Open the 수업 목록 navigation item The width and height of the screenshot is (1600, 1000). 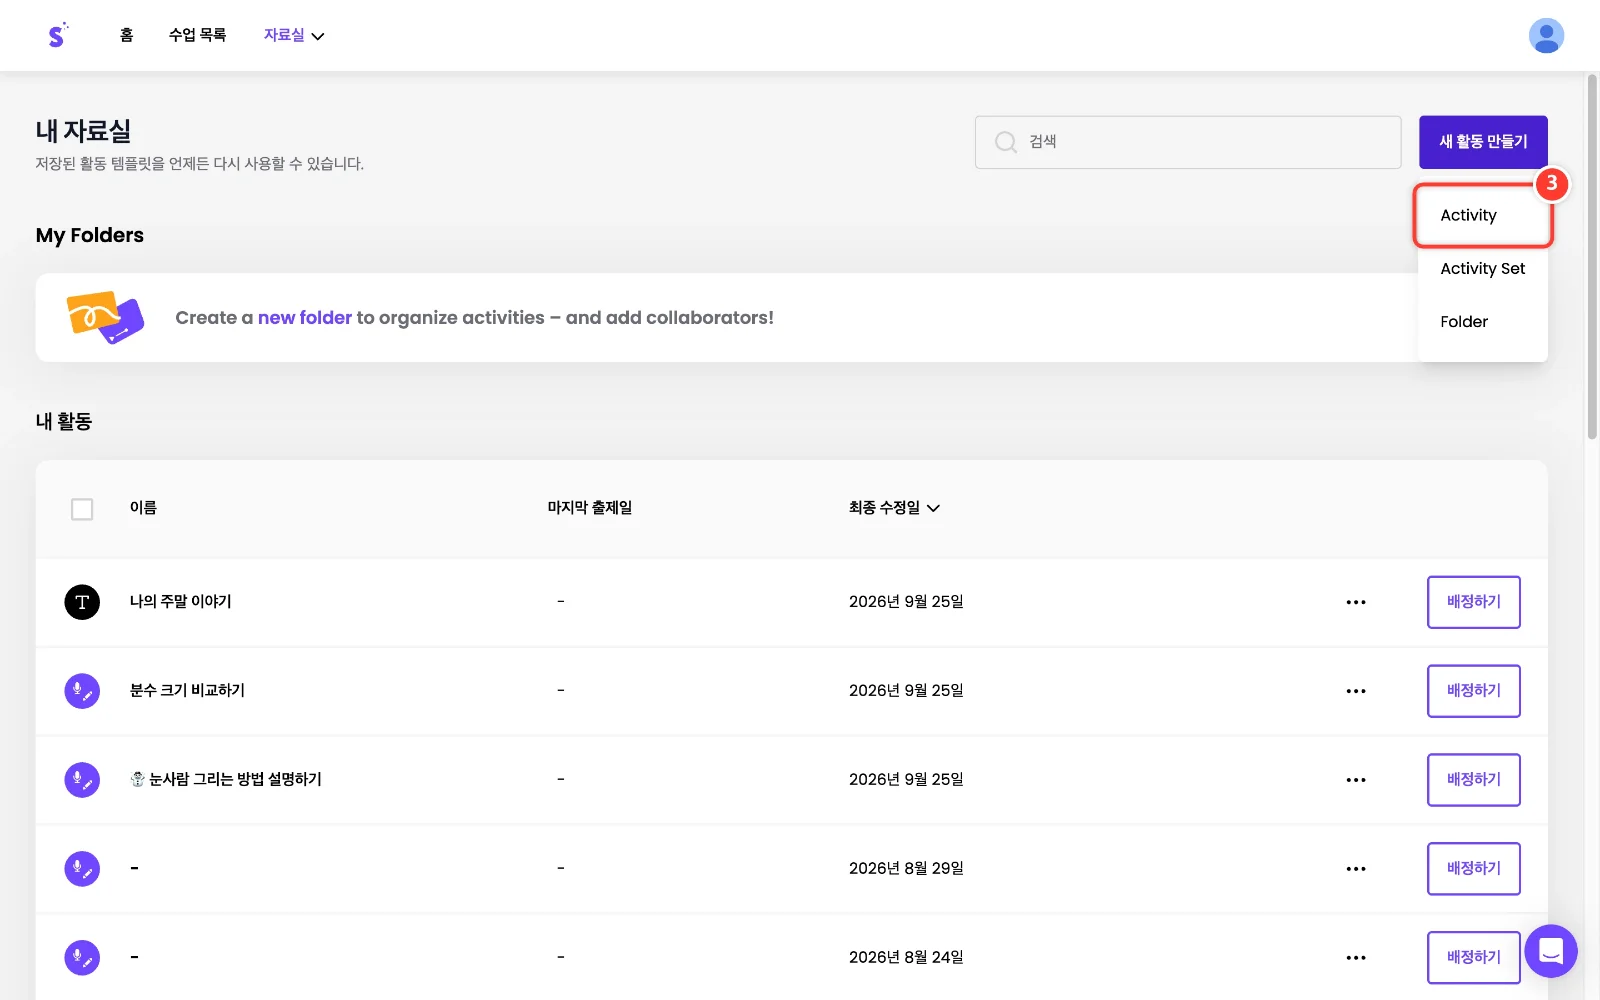tap(197, 35)
